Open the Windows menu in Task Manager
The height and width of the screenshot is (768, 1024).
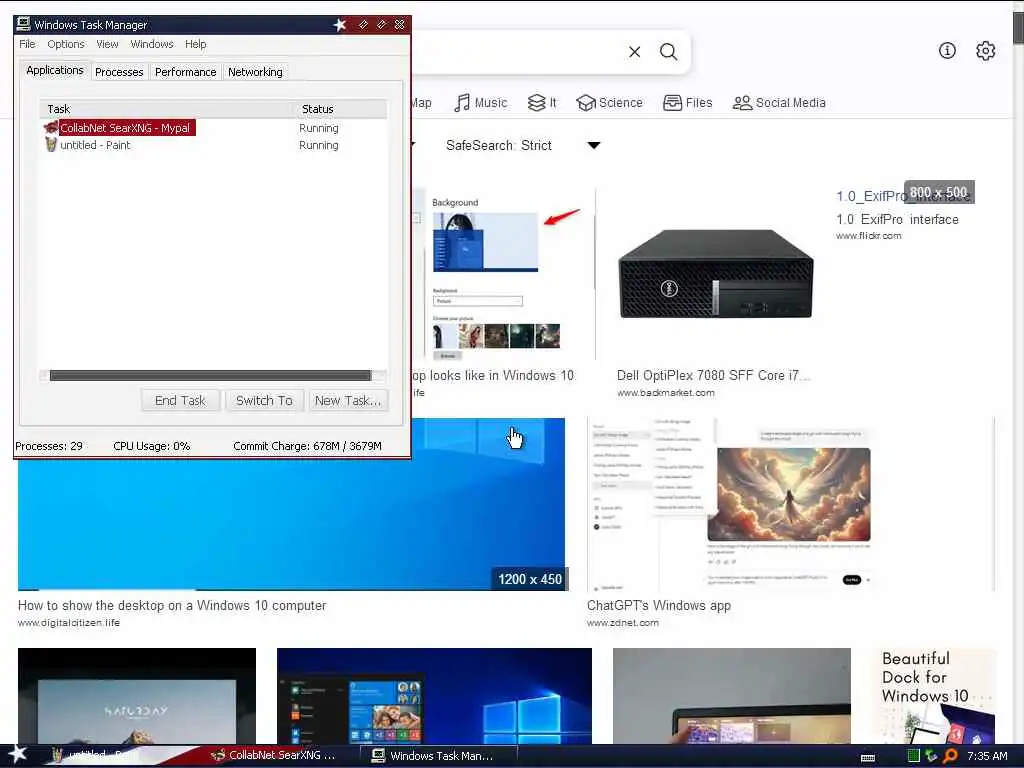point(152,44)
